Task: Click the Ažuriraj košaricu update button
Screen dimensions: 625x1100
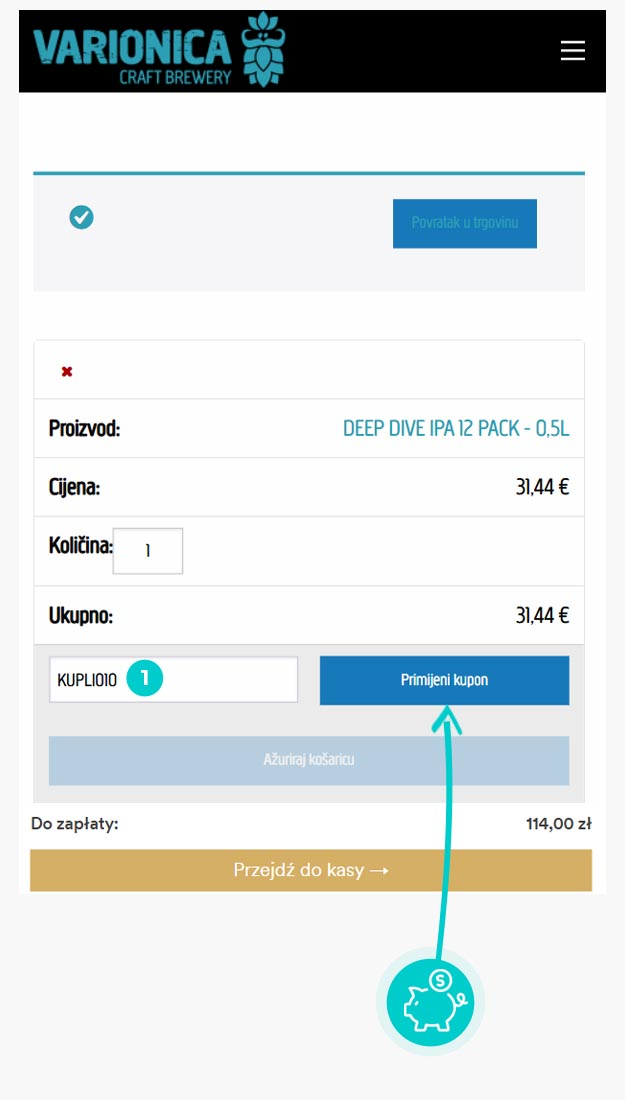Action: click(309, 760)
